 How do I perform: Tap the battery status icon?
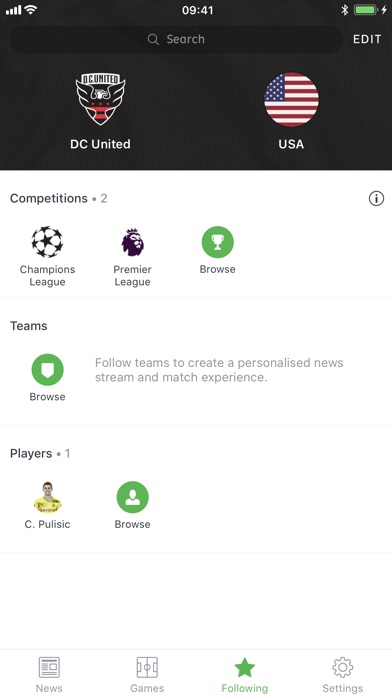coord(365,10)
